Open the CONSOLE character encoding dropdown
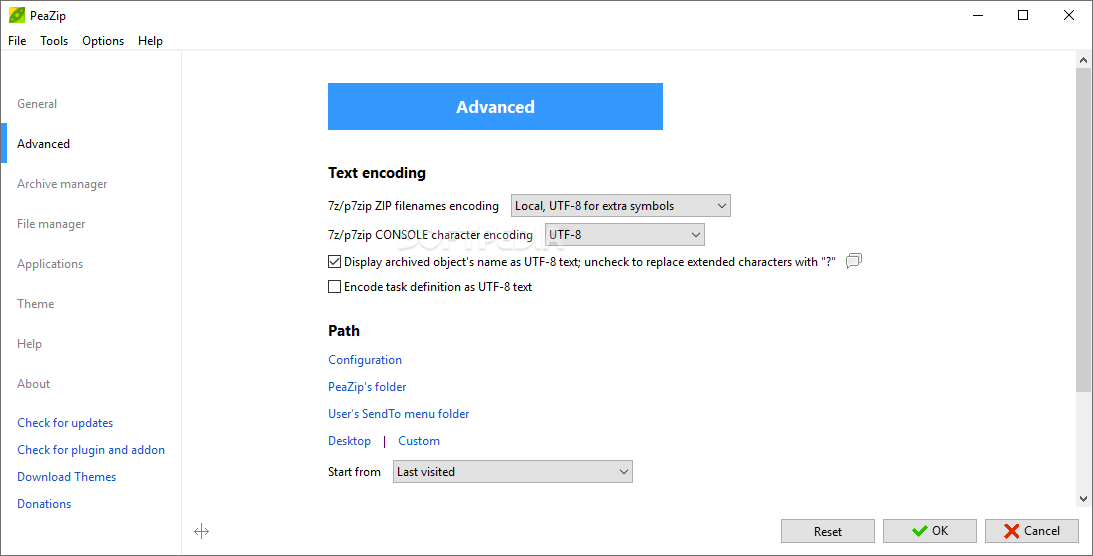The height and width of the screenshot is (556, 1093). [625, 235]
